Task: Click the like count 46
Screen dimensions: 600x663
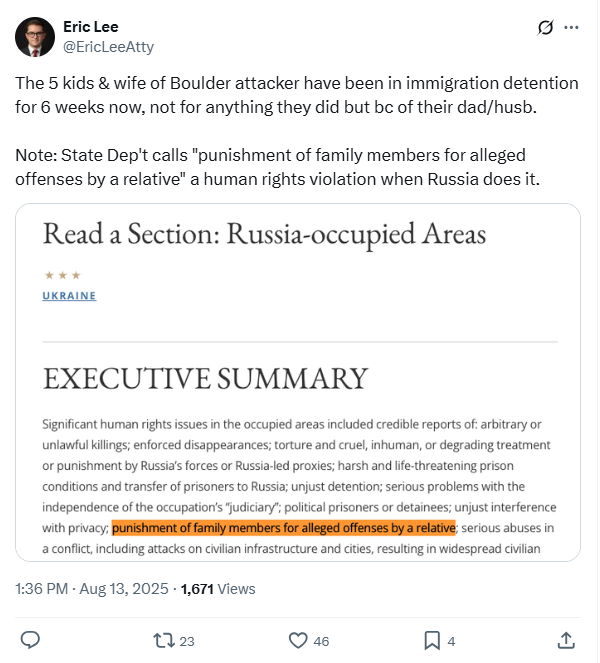Action: click(321, 641)
